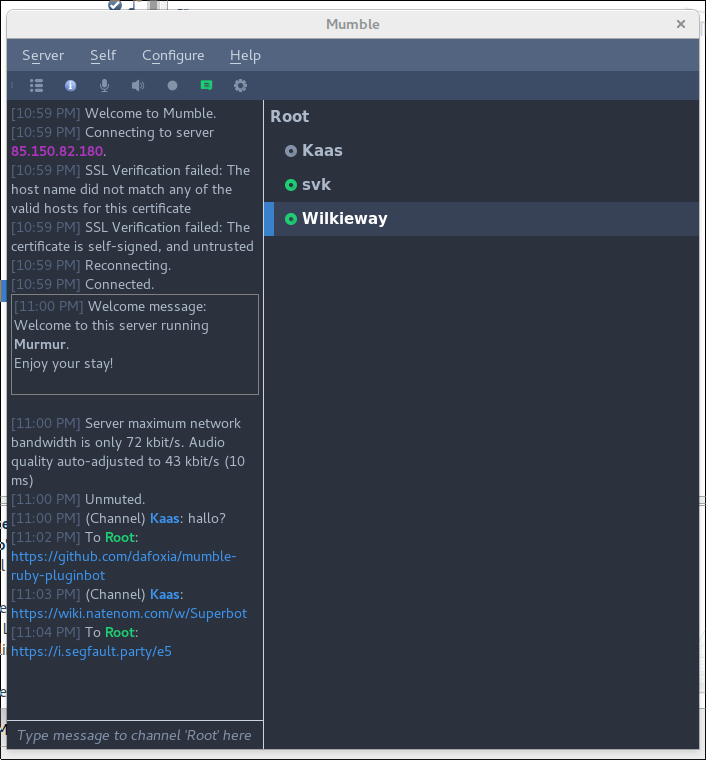The width and height of the screenshot is (706, 760).
Task: Start recording with the round record icon
Action: (x=172, y=86)
